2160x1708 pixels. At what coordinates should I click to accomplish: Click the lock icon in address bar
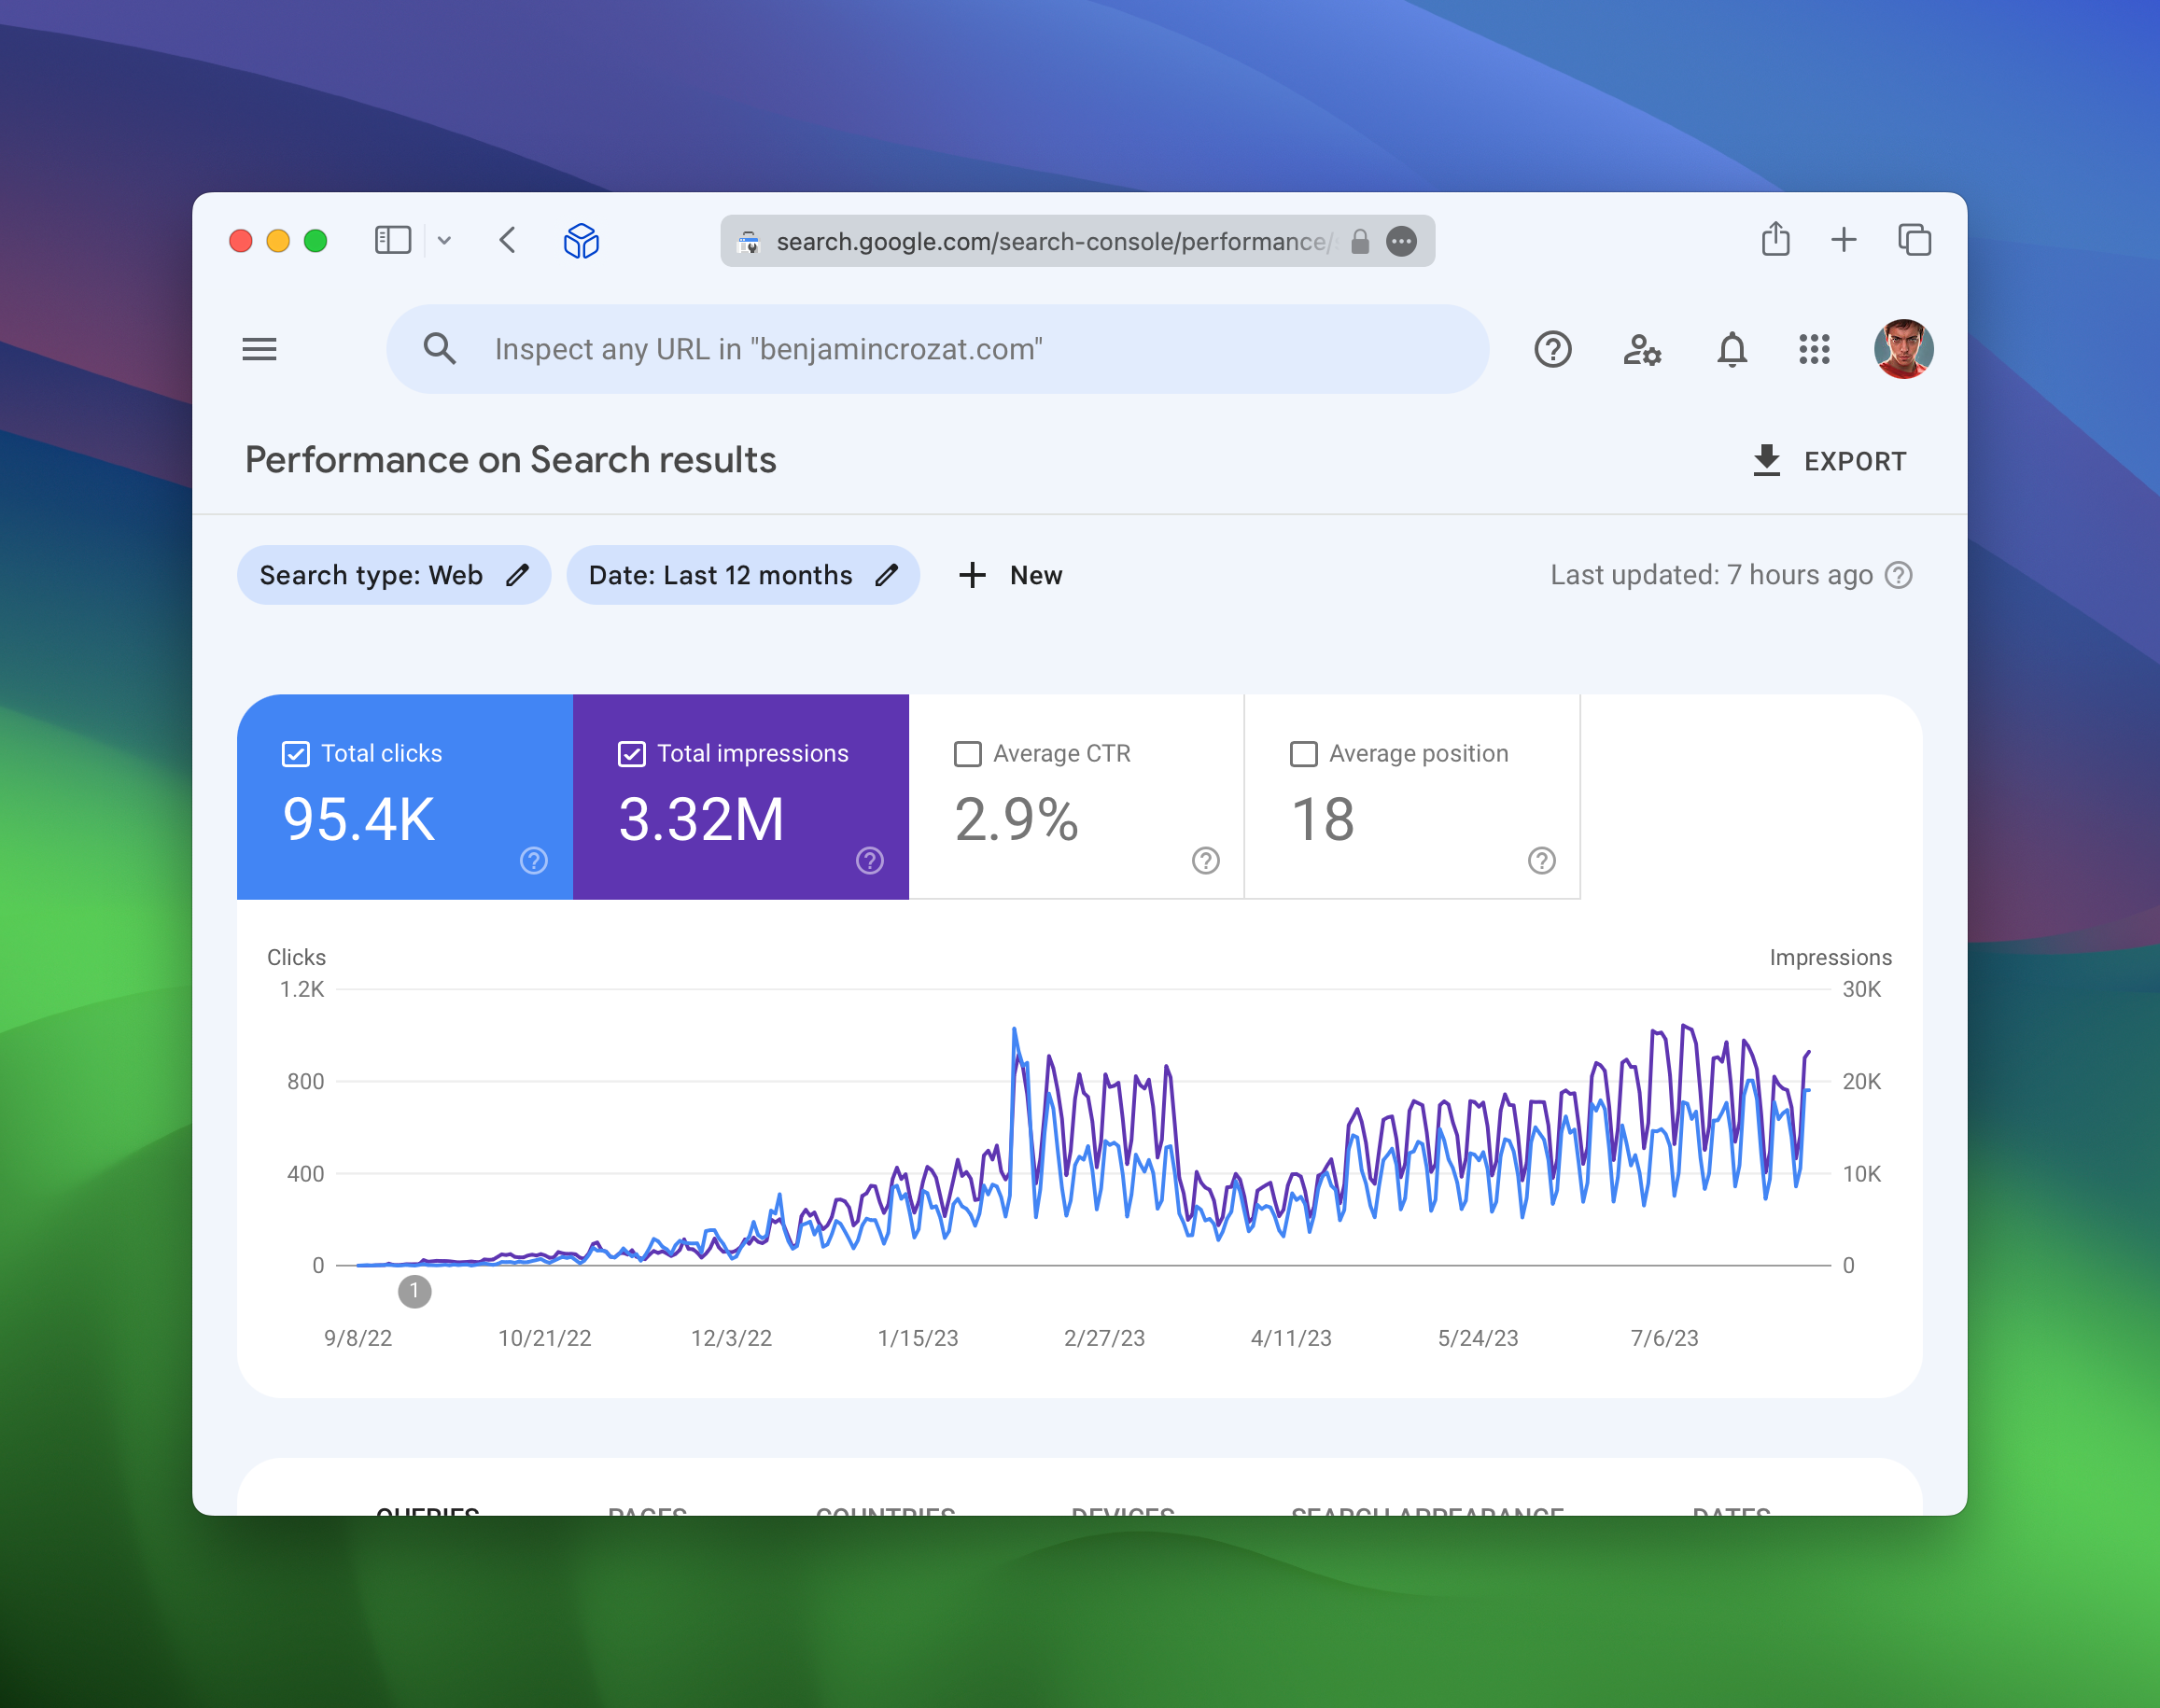(1360, 241)
